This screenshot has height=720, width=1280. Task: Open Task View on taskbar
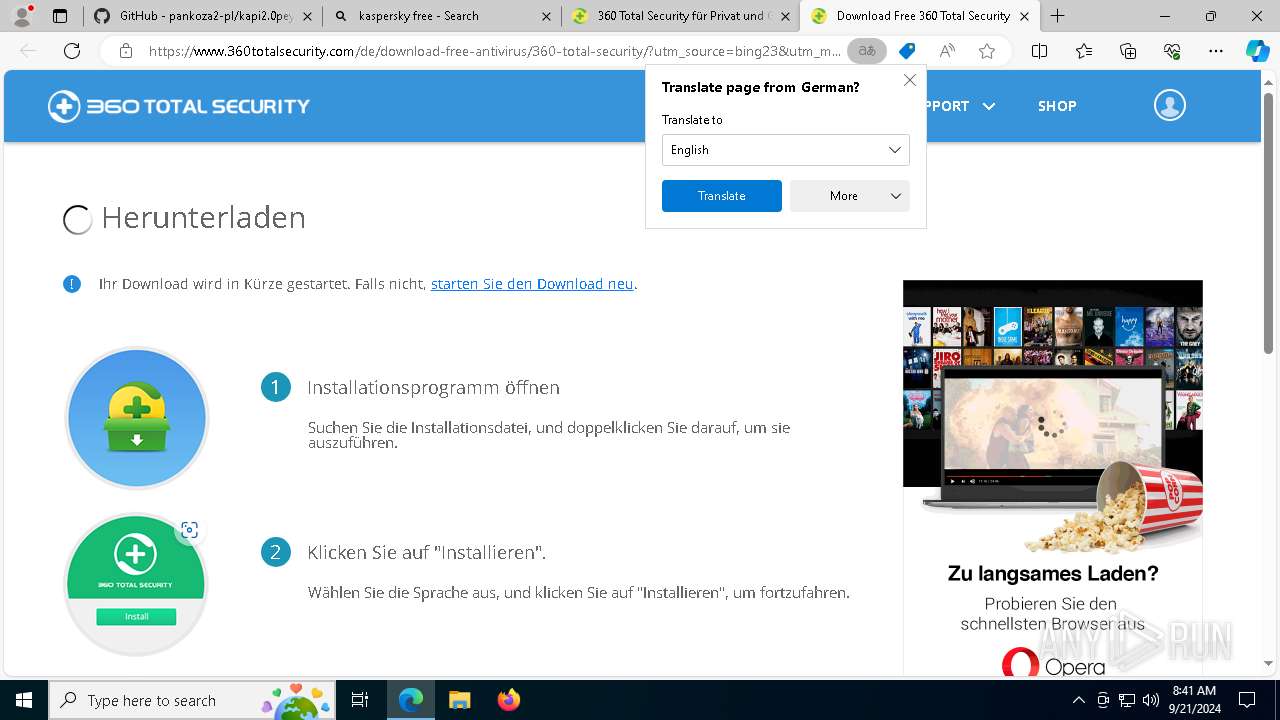point(360,700)
